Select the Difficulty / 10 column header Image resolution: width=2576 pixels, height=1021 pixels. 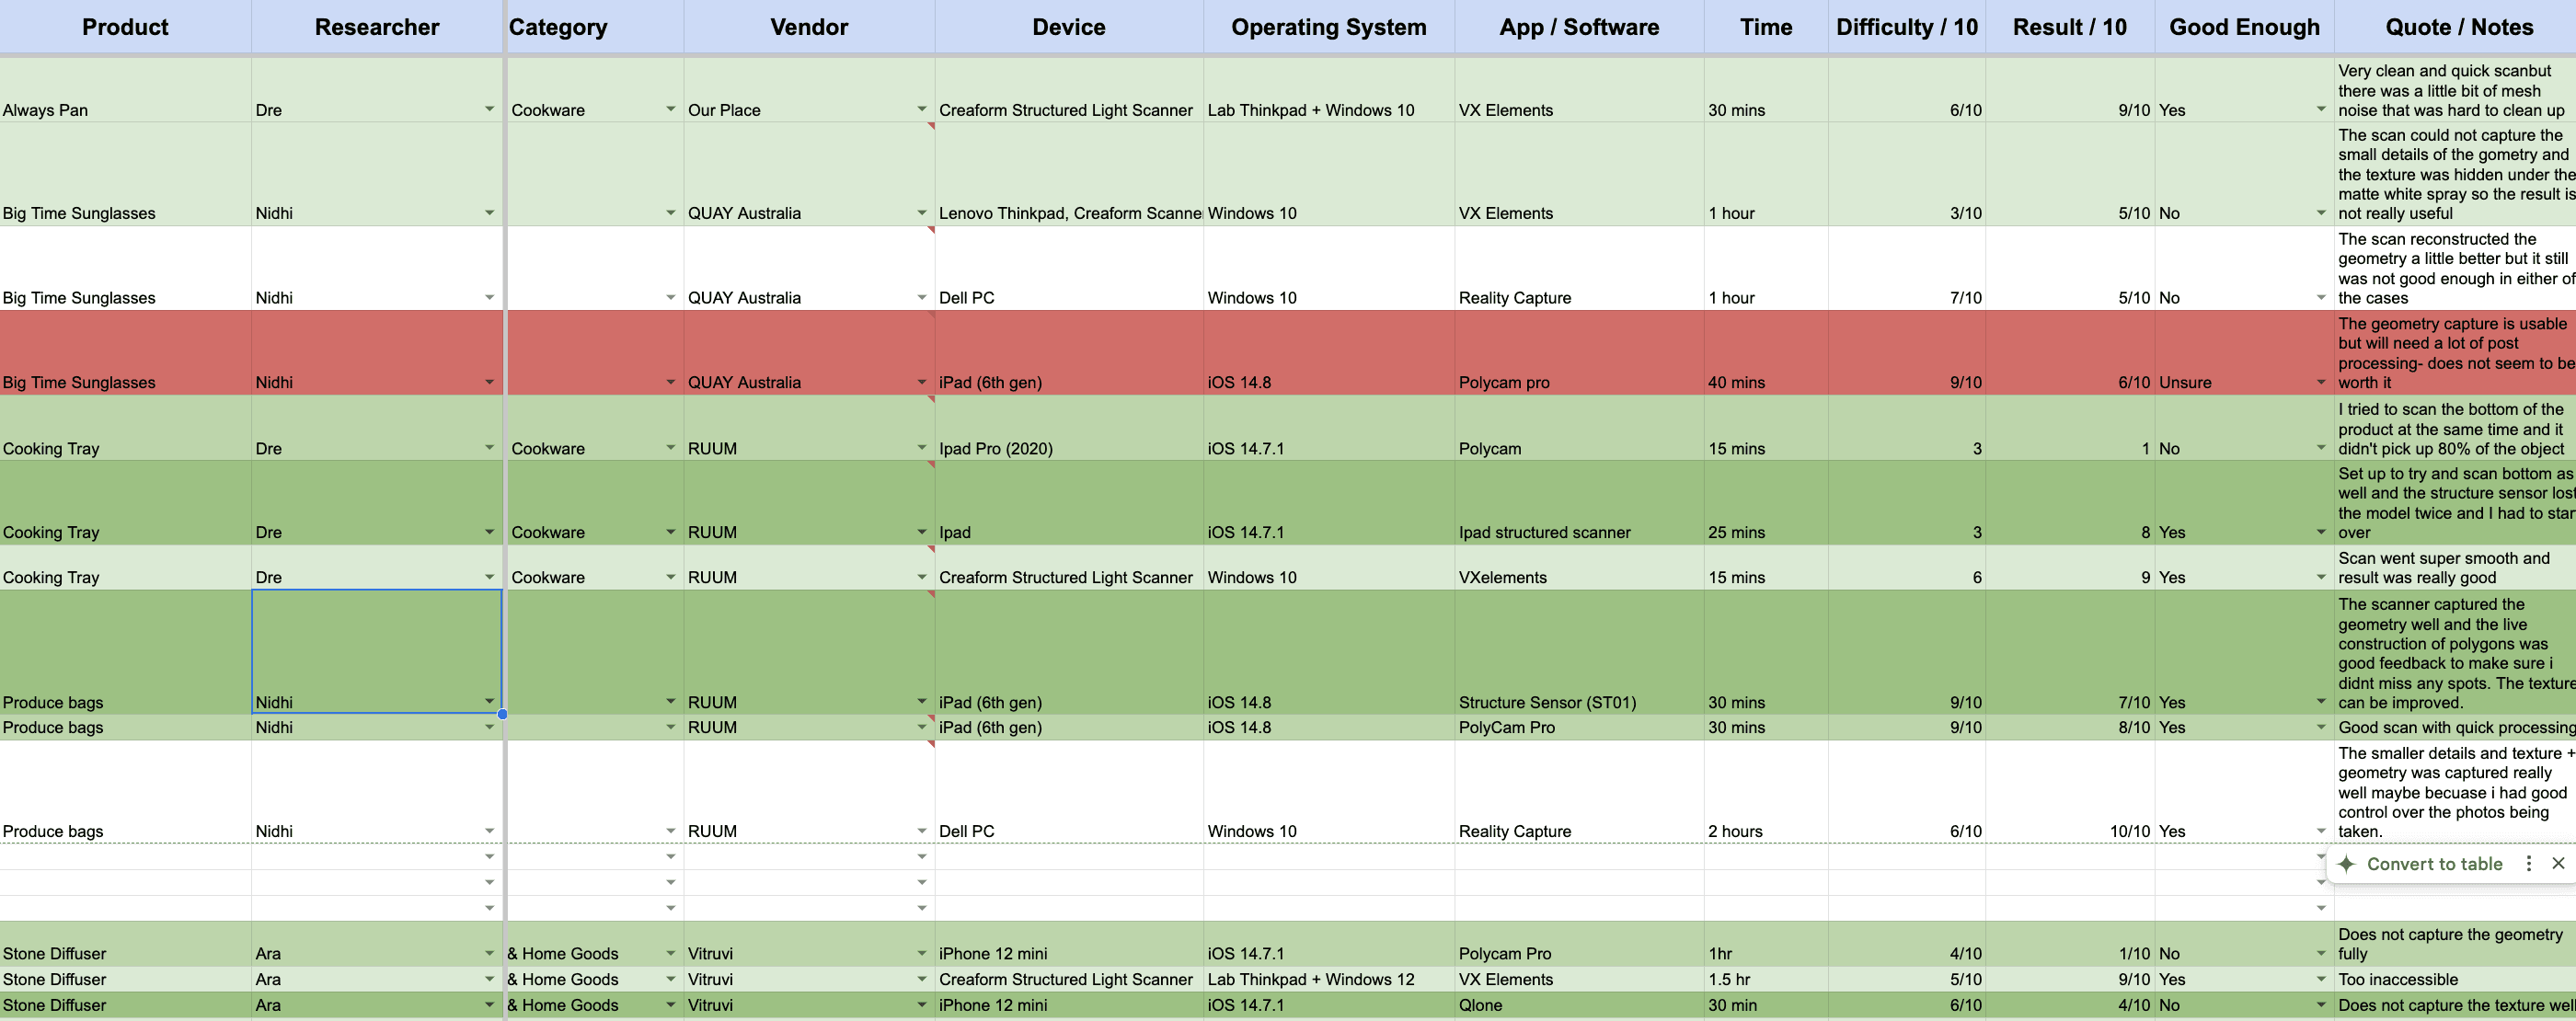pos(1907,27)
